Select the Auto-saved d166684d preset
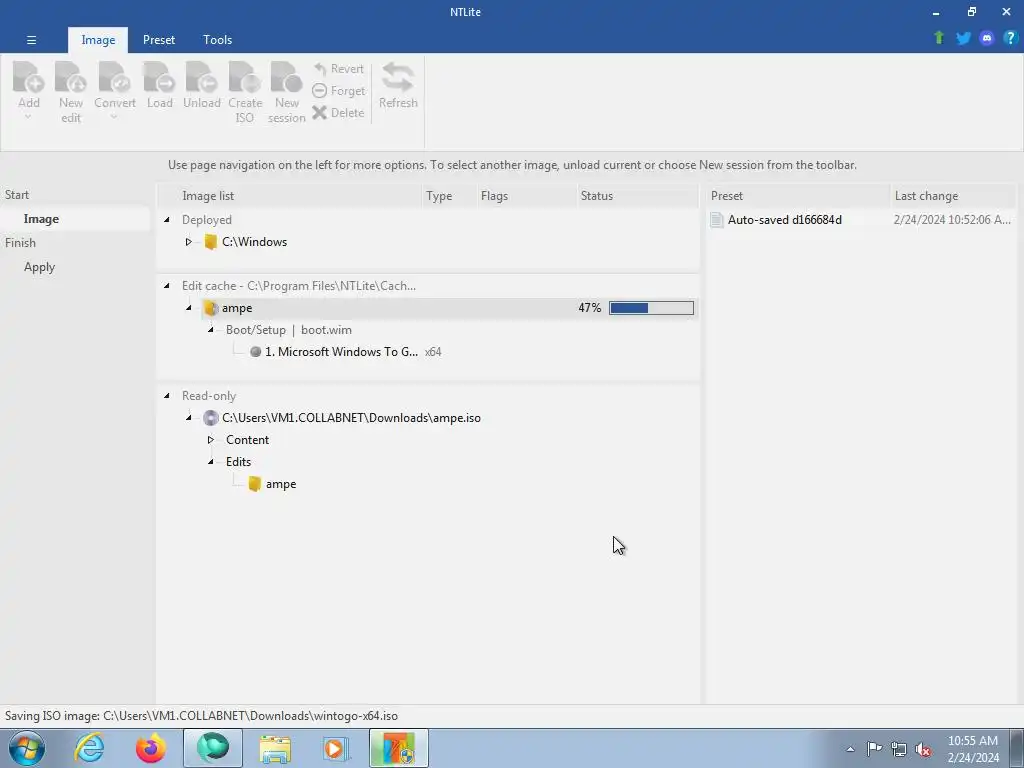This screenshot has width=1024, height=768. click(x=784, y=220)
